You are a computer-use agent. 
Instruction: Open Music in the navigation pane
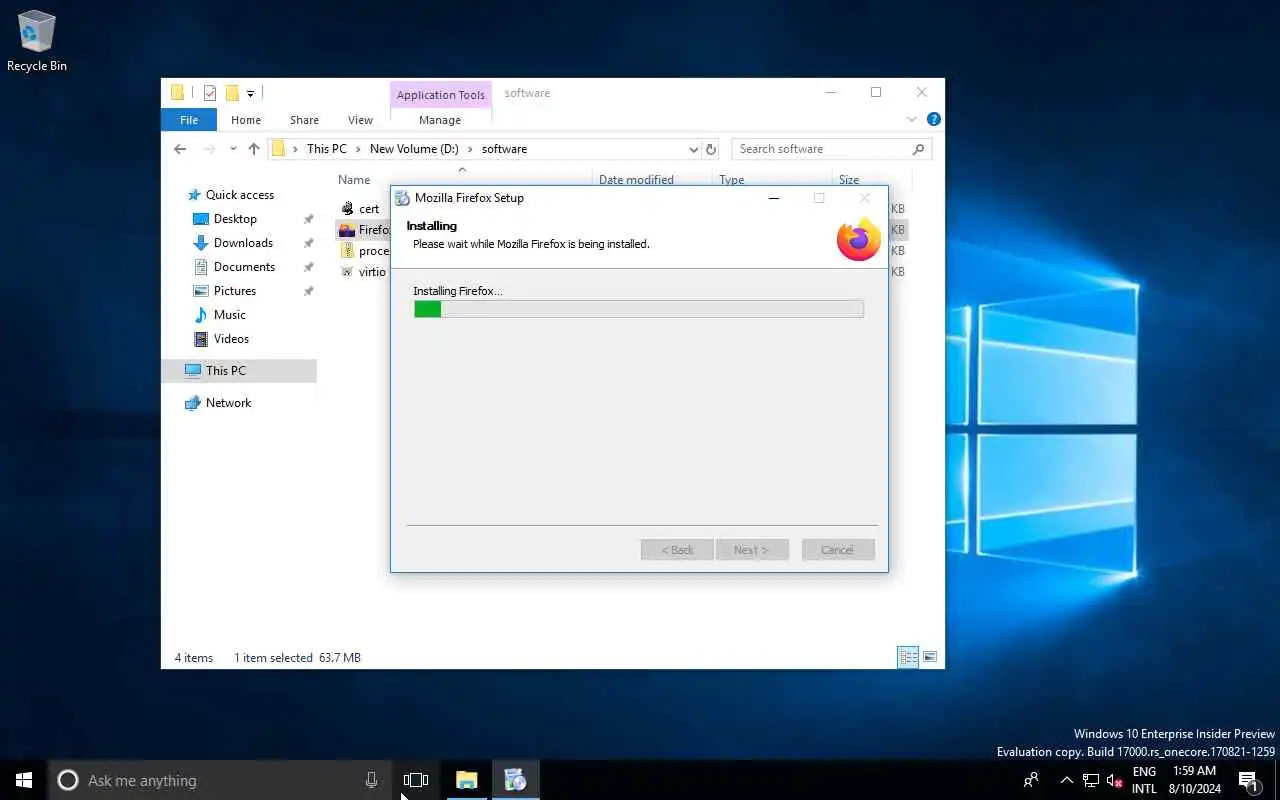click(229, 315)
